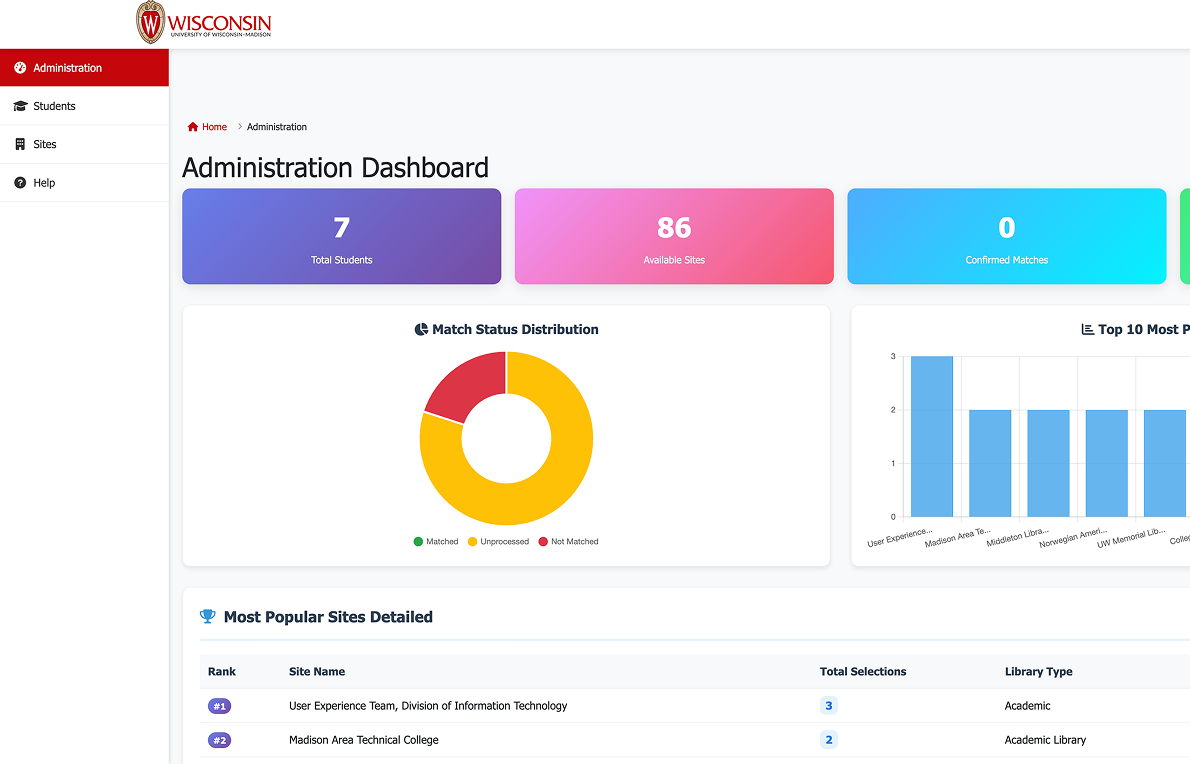The height and width of the screenshot is (764, 1190).
Task: Select the Confirmed Matches card
Action: pyautogui.click(x=1006, y=236)
